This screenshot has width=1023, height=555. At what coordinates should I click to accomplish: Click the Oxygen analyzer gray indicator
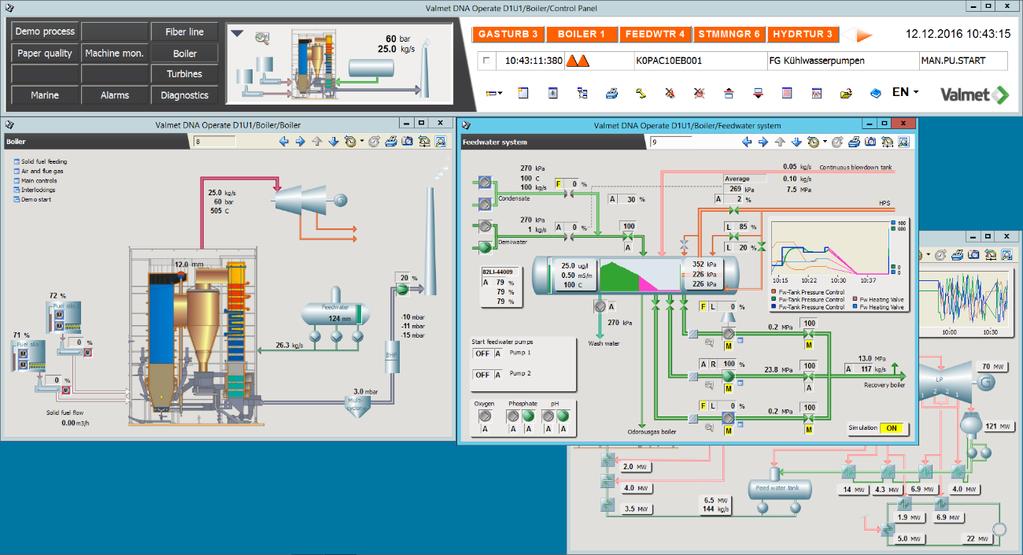coord(485,415)
